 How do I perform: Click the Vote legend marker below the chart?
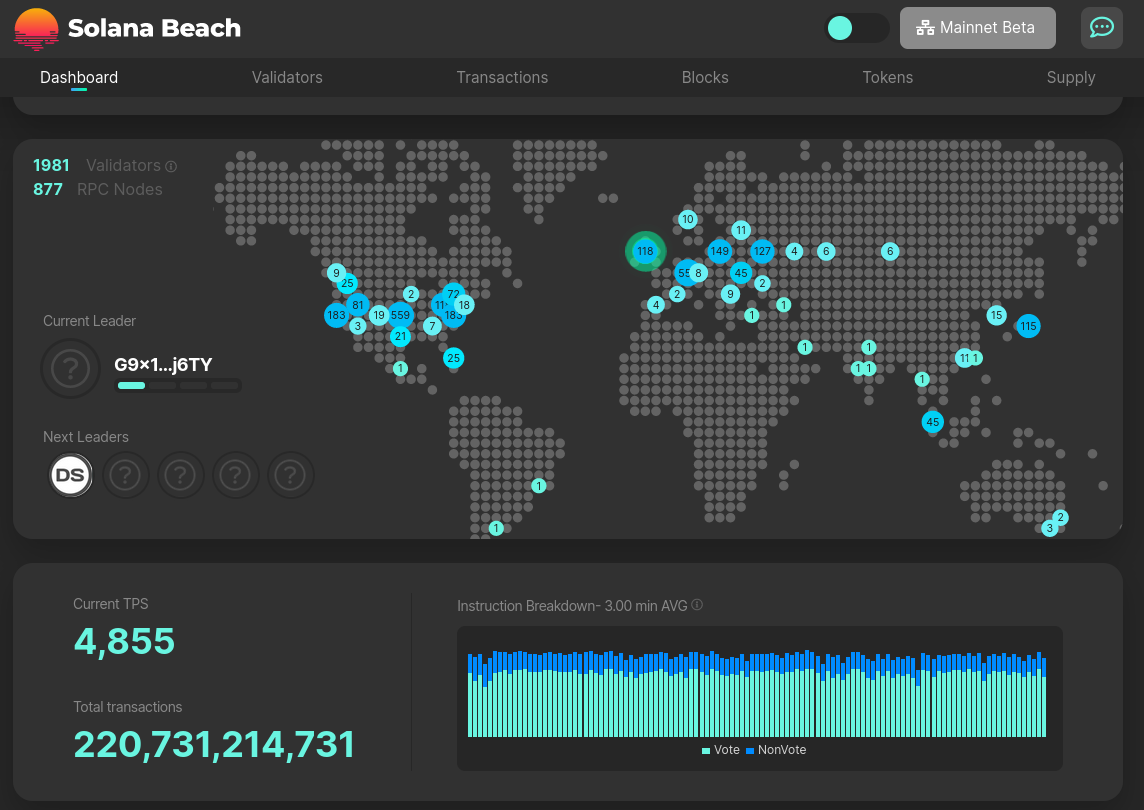coord(705,750)
